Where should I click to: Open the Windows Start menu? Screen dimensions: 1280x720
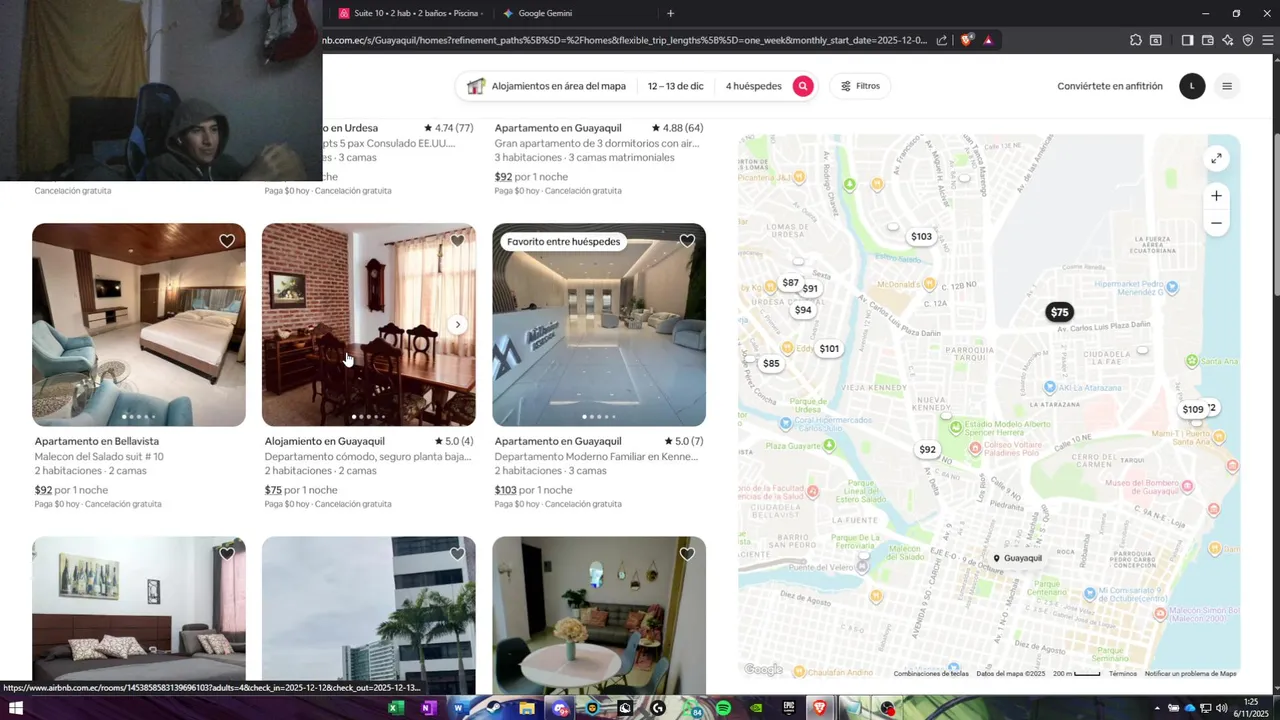click(x=16, y=708)
